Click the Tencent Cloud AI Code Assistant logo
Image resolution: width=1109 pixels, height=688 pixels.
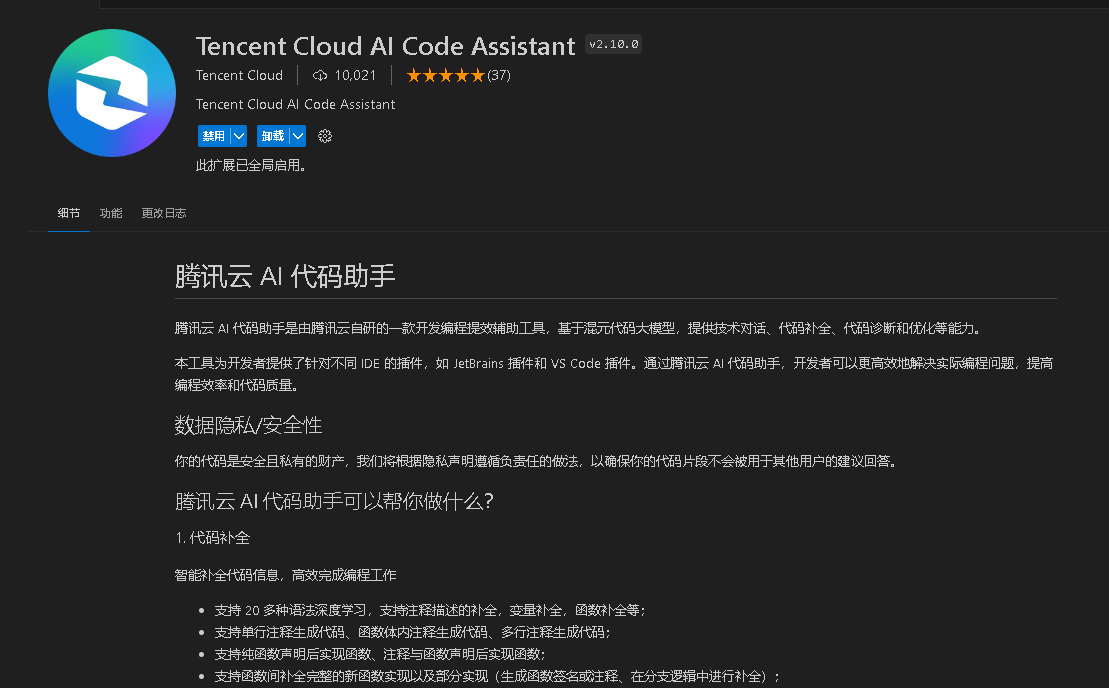(112, 93)
